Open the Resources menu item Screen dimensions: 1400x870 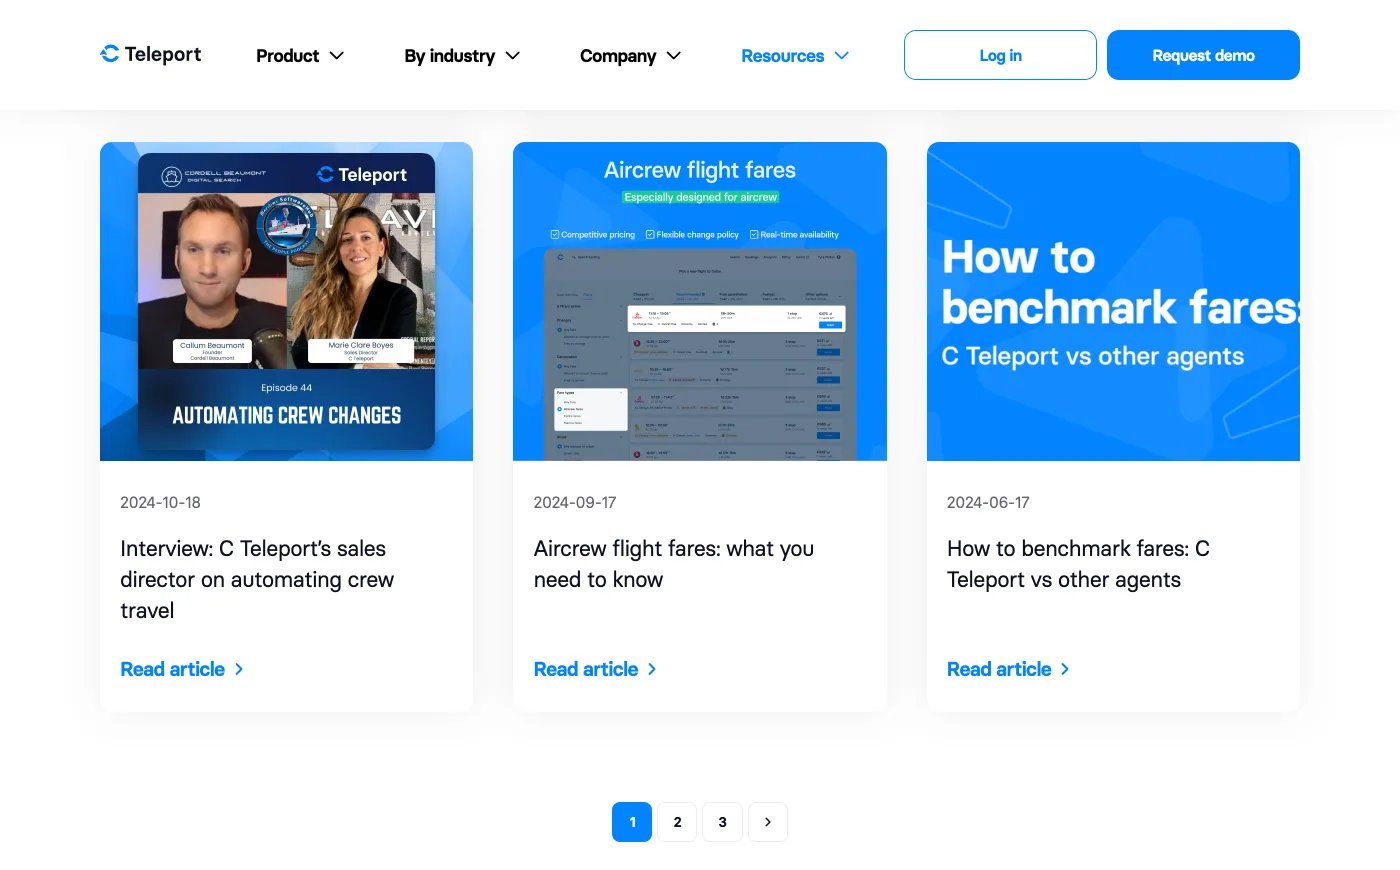(x=782, y=56)
